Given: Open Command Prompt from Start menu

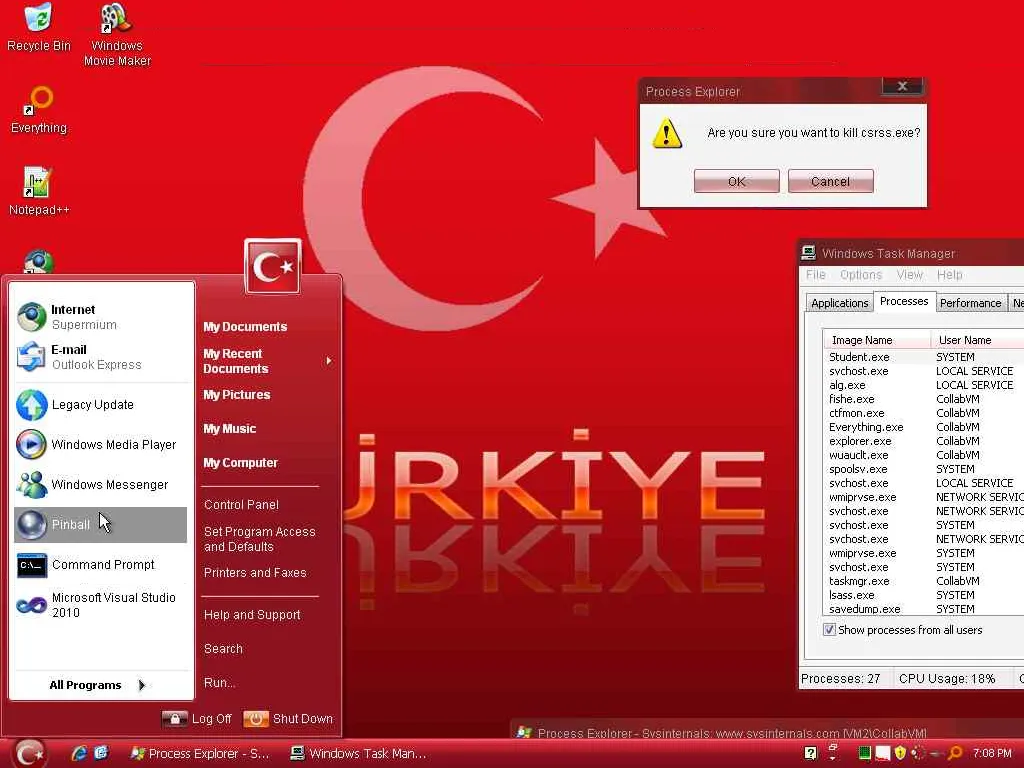Looking at the screenshot, I should (101, 565).
